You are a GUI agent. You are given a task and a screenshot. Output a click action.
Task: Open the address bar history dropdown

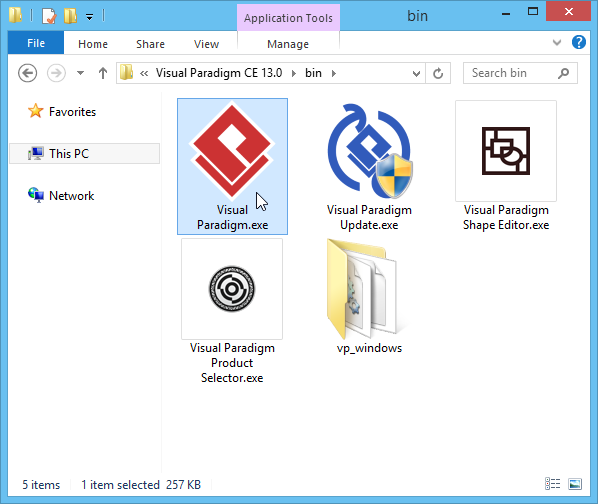(x=416, y=73)
